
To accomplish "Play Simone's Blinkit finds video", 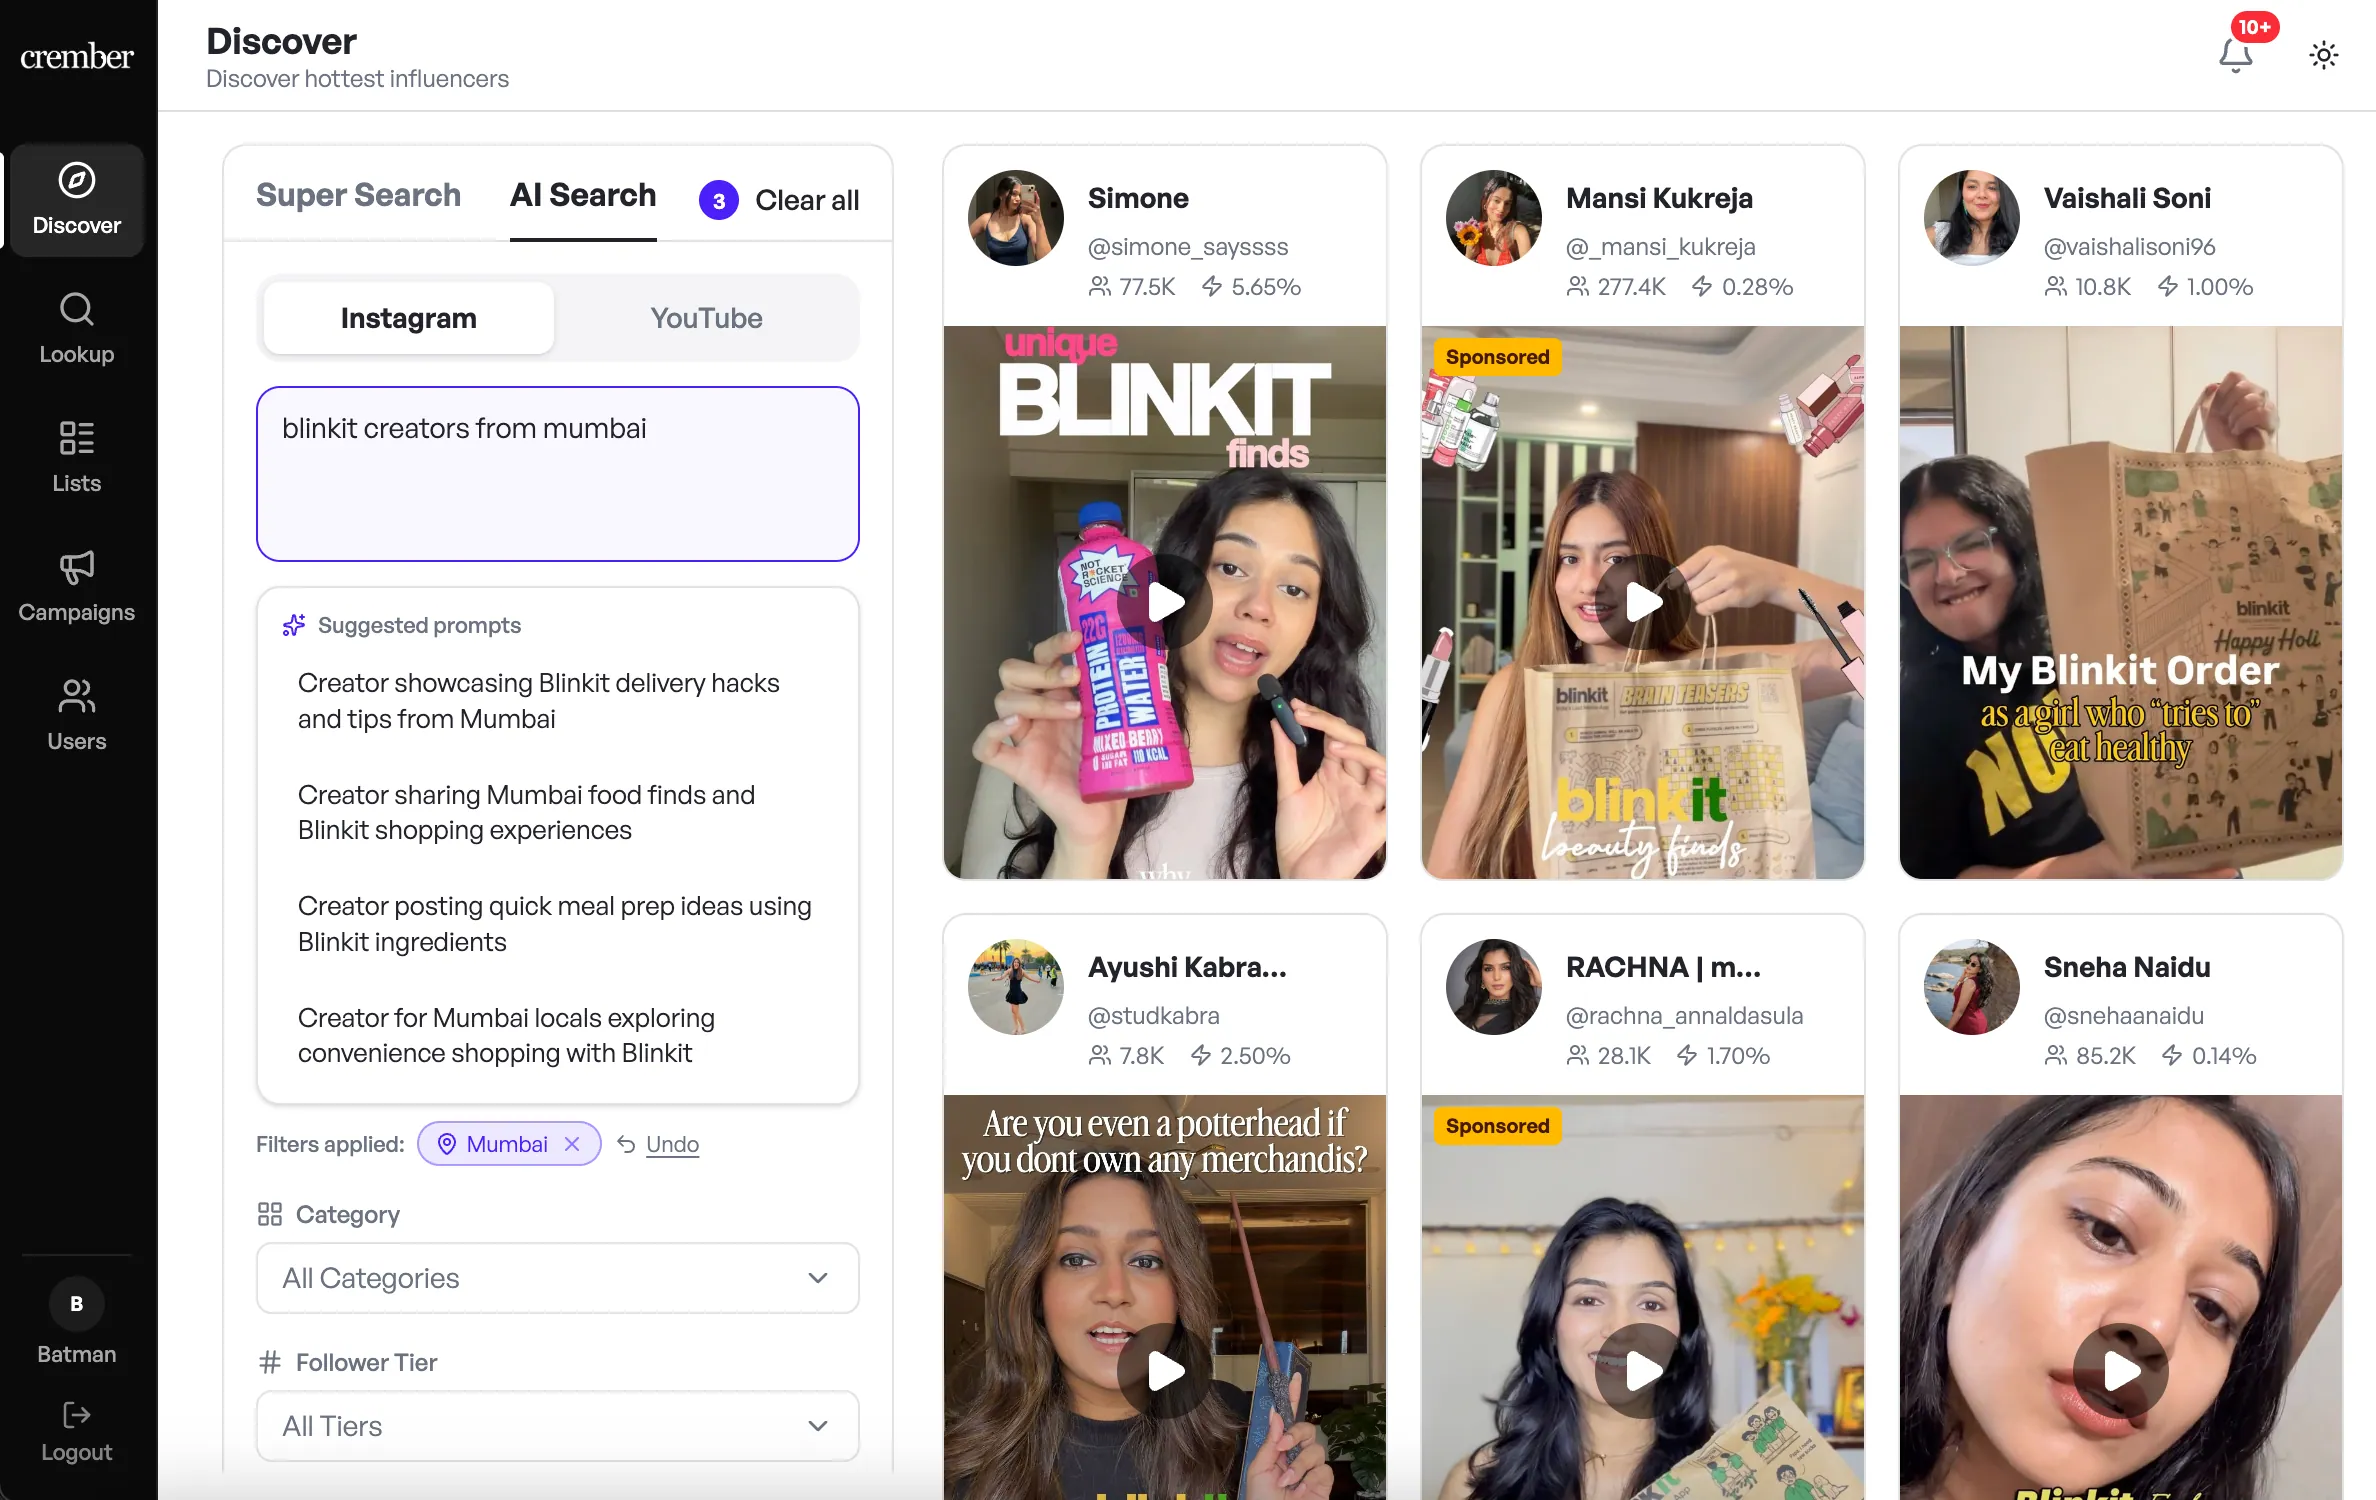I will point(1165,602).
